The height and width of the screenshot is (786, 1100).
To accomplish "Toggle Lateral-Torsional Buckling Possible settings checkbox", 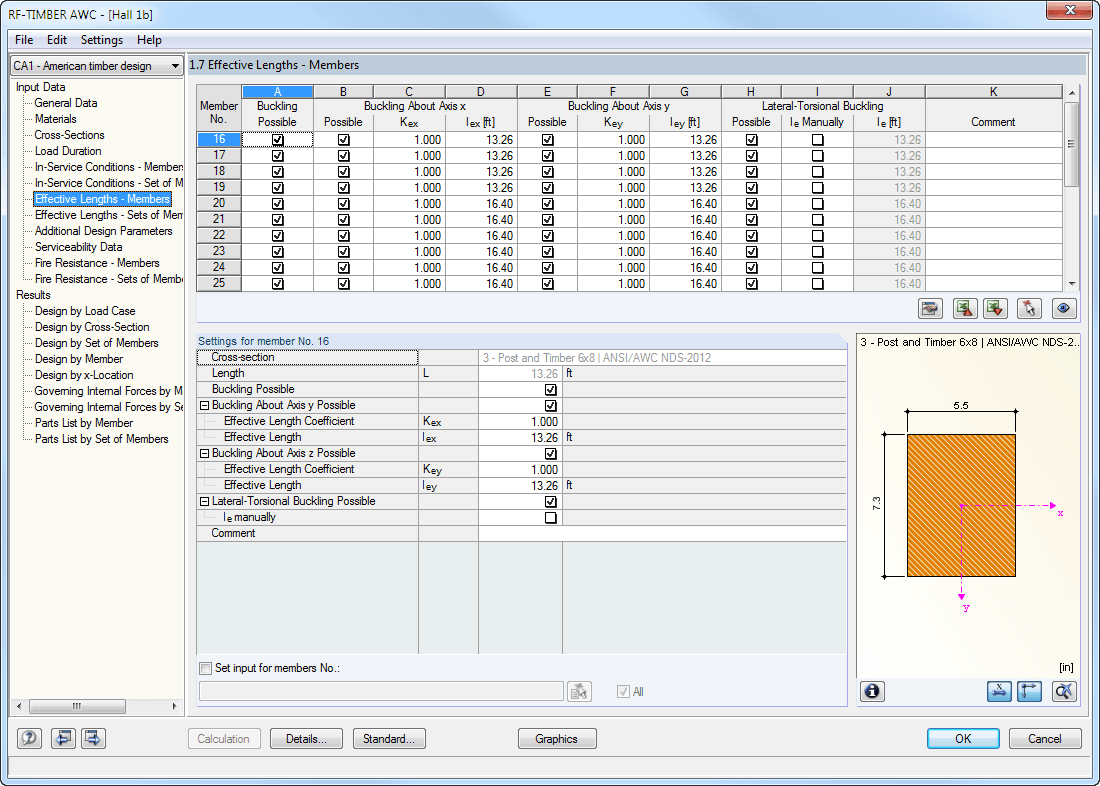I will pos(551,502).
